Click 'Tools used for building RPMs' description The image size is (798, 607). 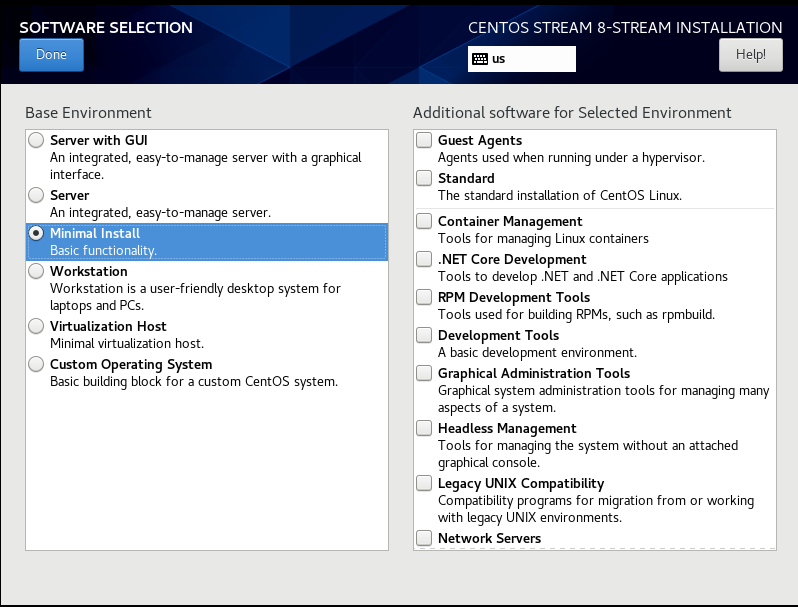577,314
